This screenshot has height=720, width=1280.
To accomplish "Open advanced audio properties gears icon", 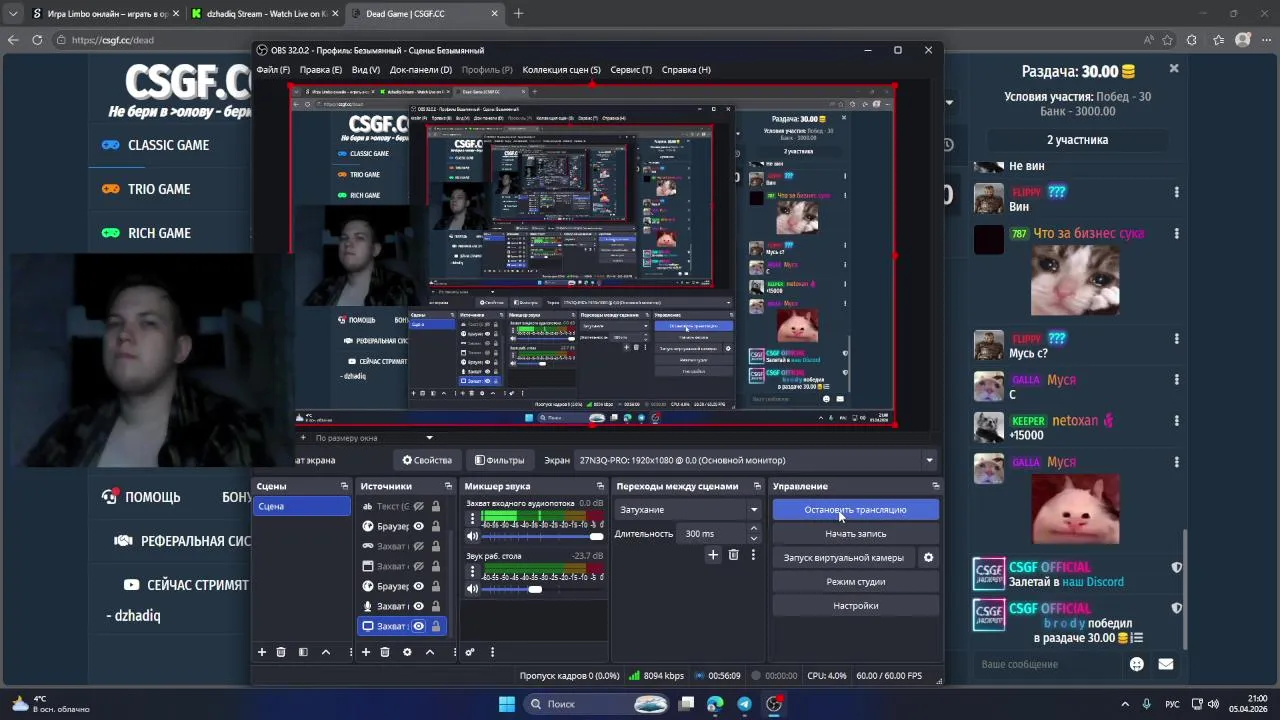I will [x=470, y=652].
